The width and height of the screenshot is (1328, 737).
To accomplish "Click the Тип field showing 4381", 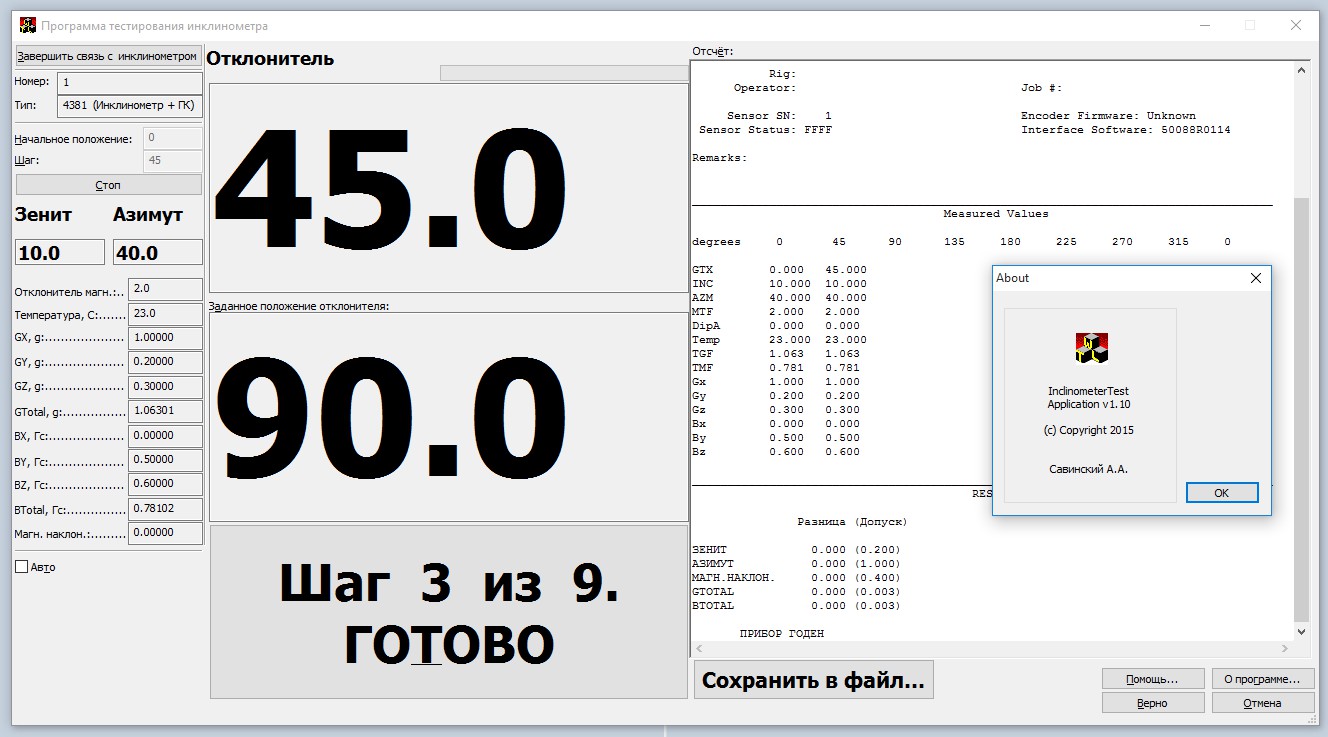I will (x=129, y=105).
